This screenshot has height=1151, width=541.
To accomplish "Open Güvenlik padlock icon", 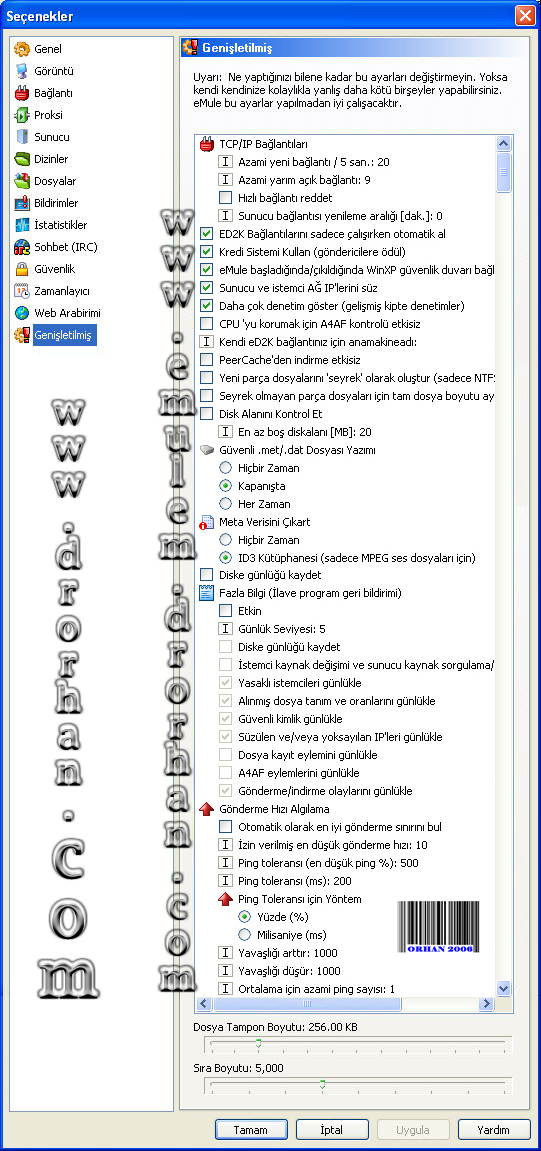I will coord(22,269).
